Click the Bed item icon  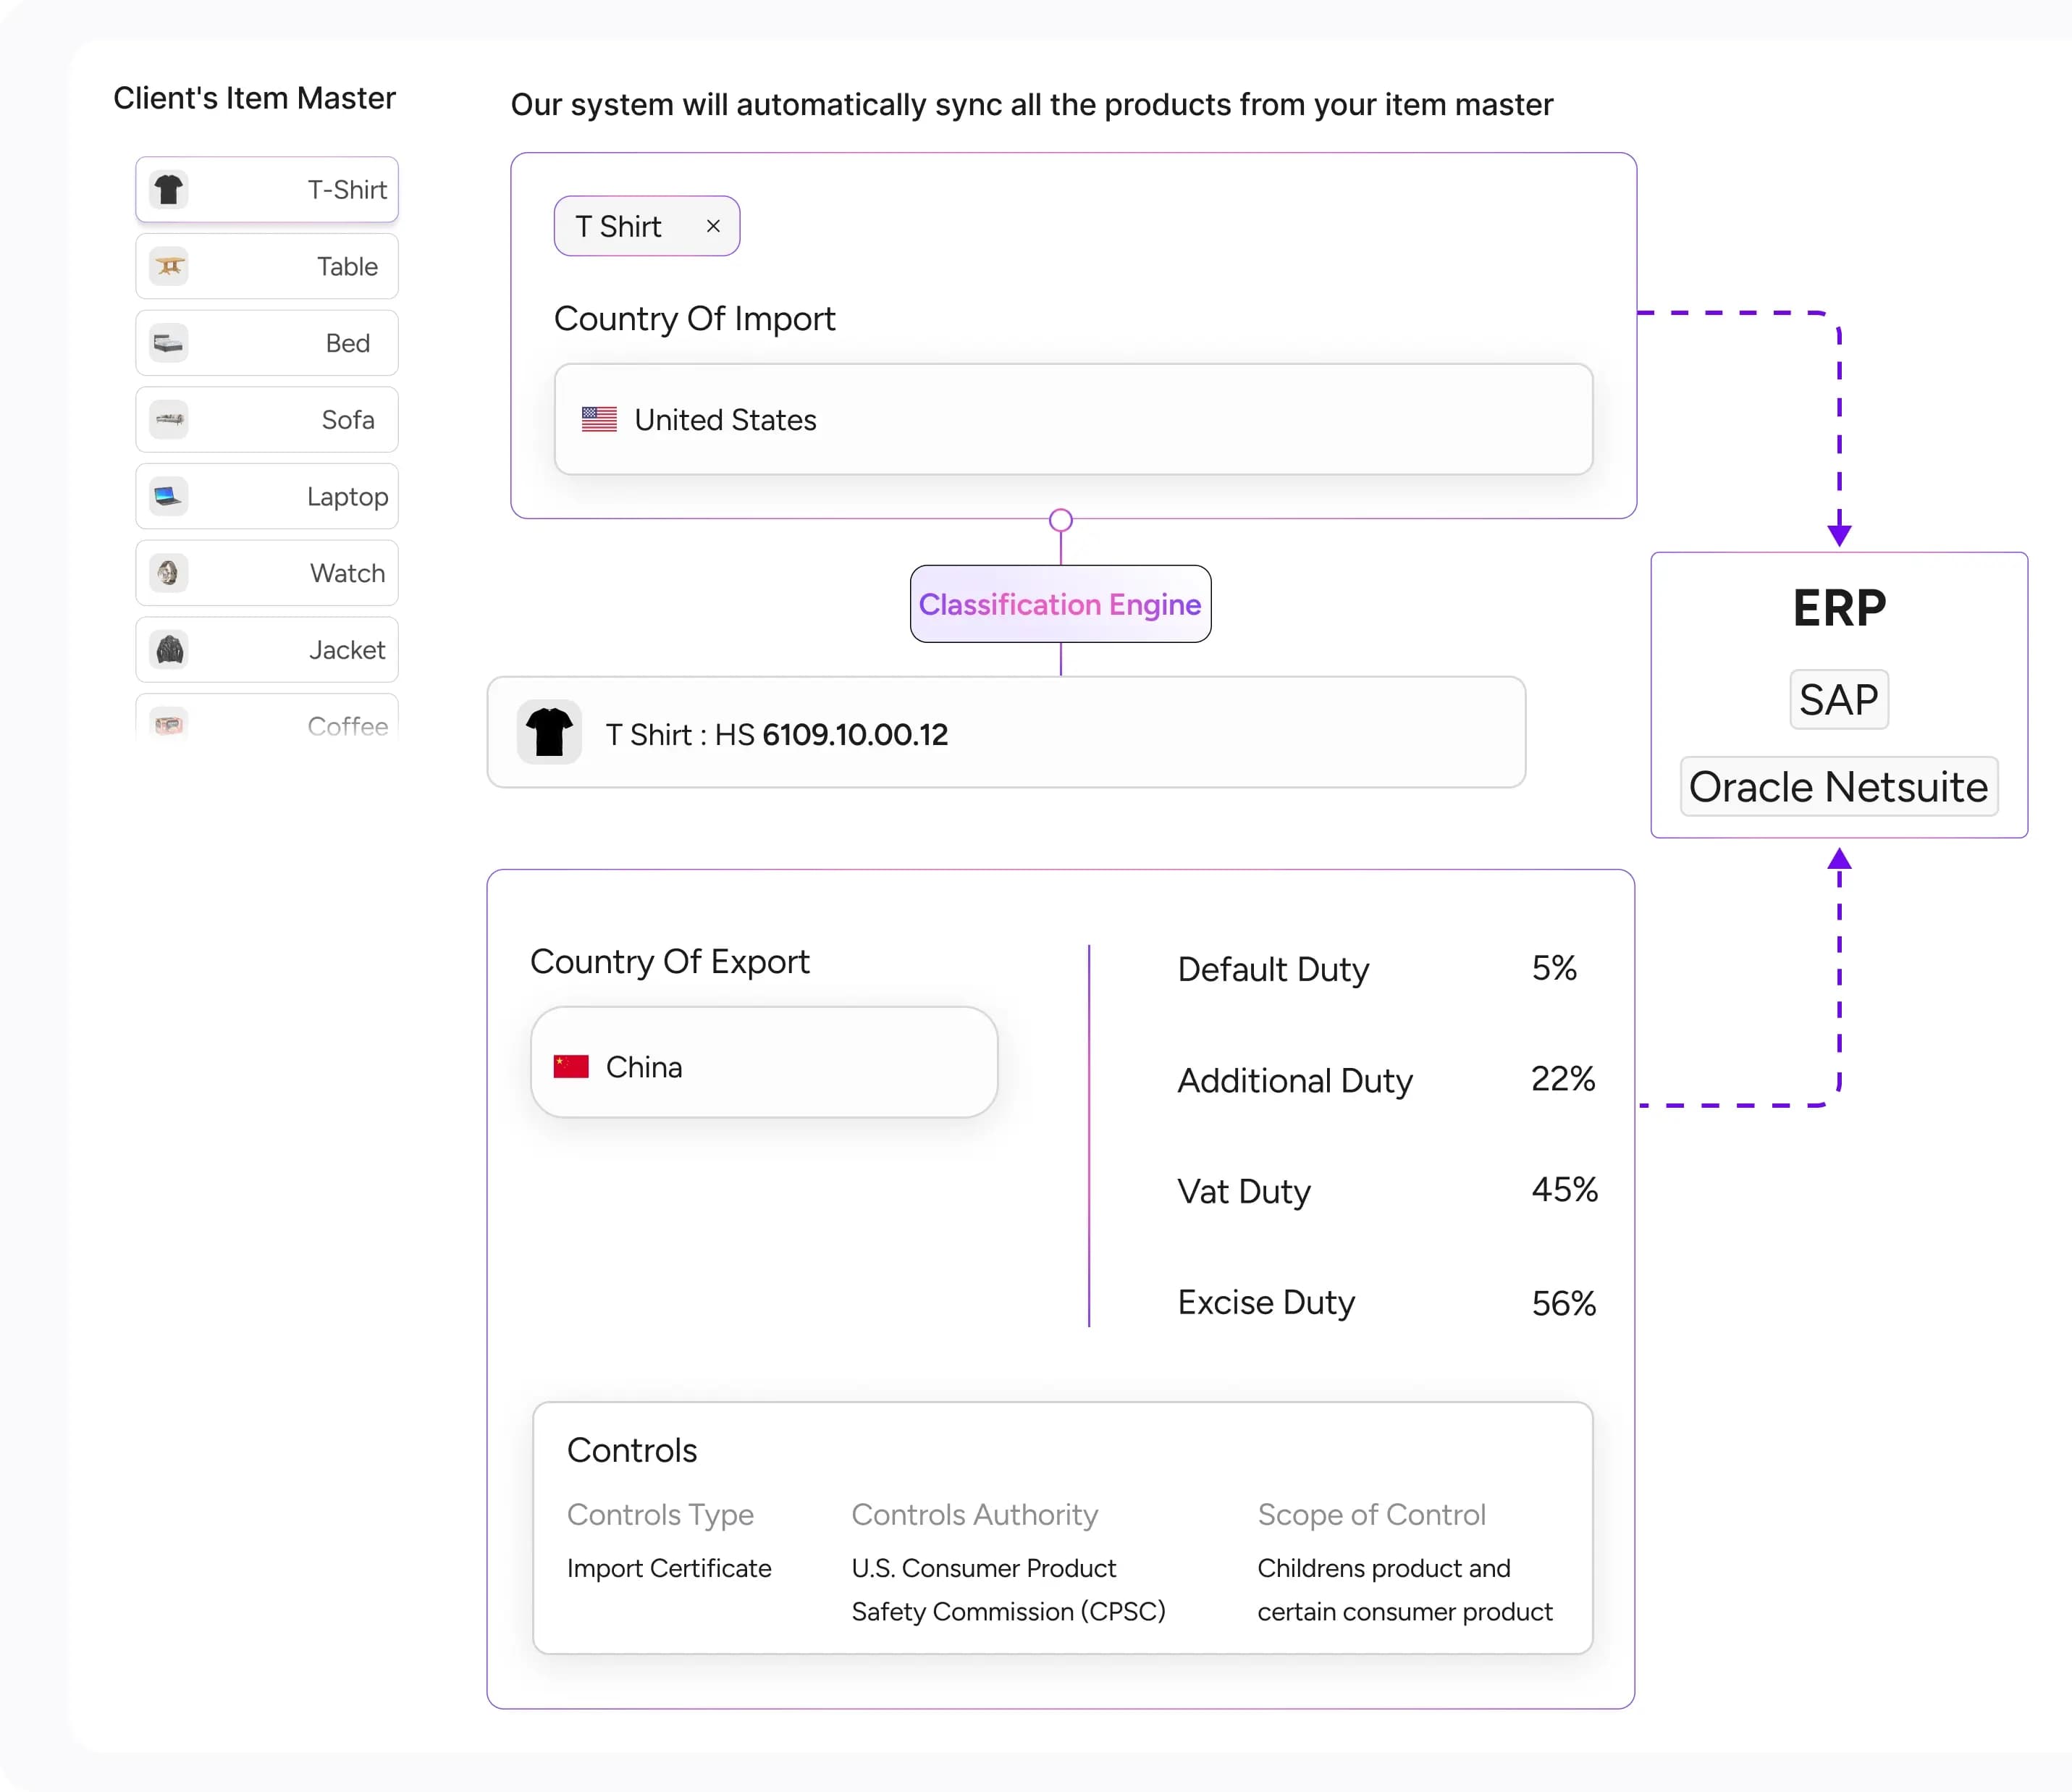[x=169, y=344]
